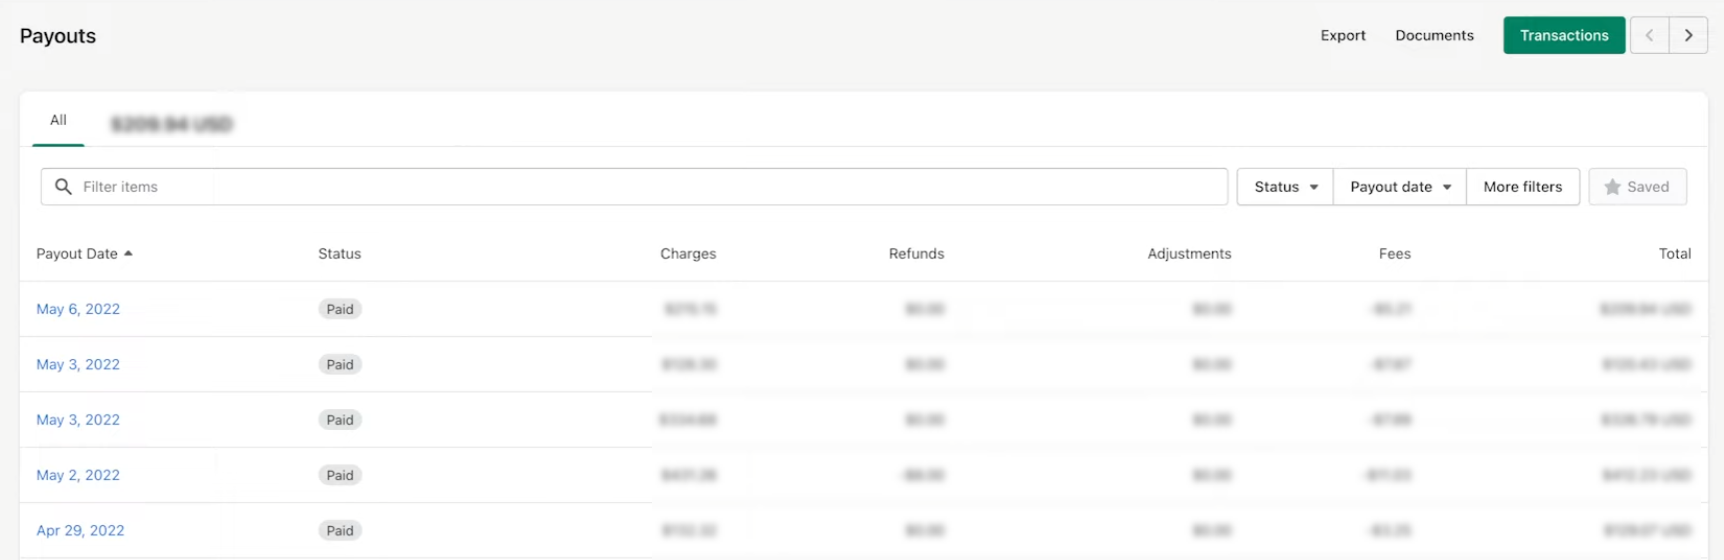
Task: Click the next page arrow button
Action: 1688,35
